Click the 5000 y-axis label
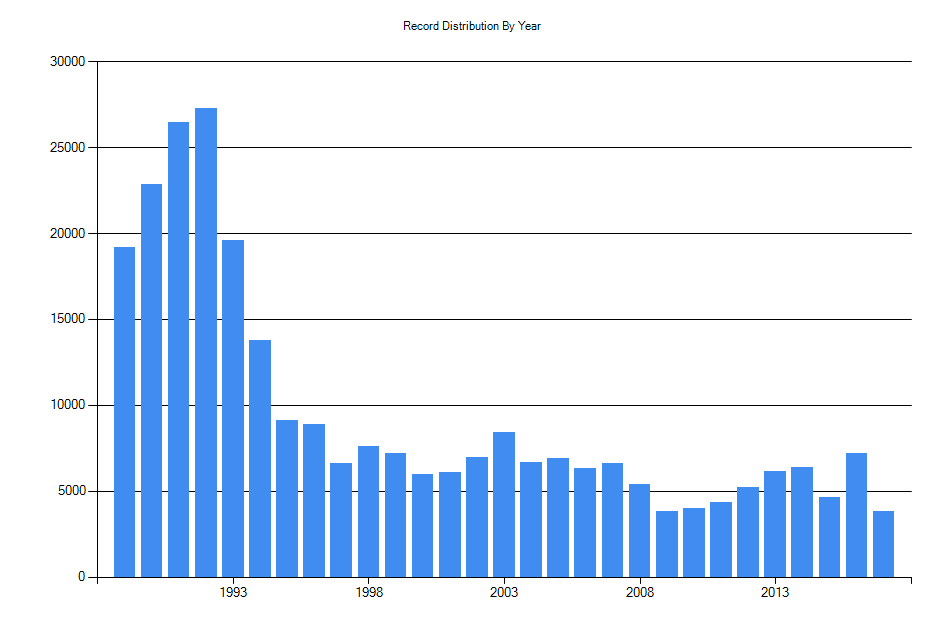 [x=72, y=491]
